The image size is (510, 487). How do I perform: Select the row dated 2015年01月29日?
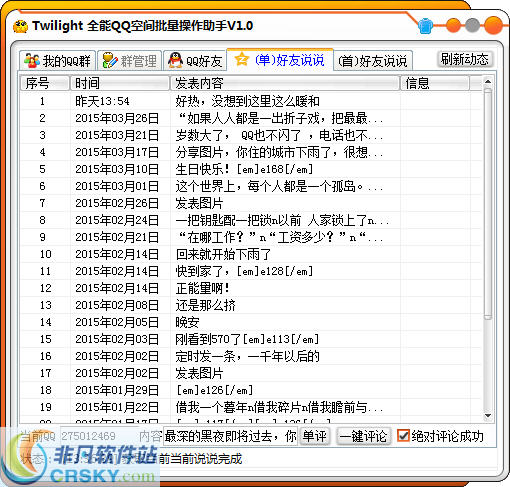[251, 390]
